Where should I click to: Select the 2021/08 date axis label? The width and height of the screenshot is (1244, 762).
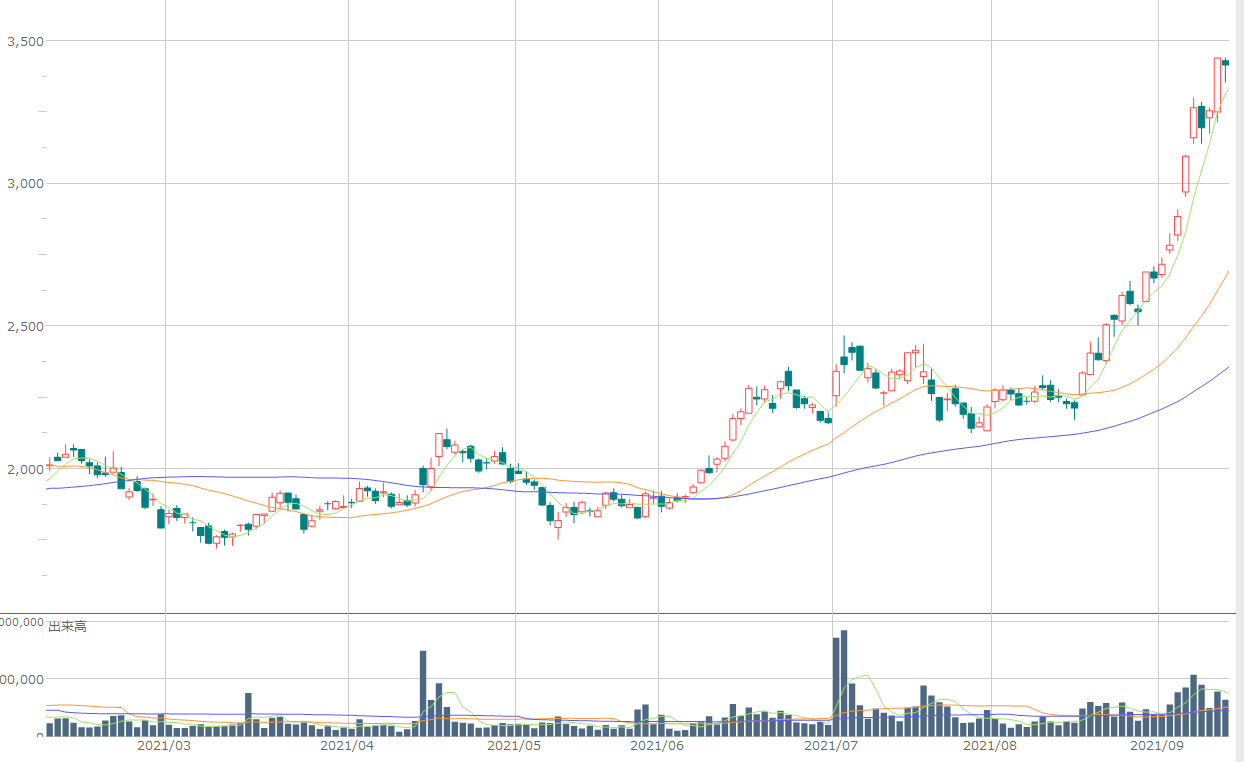click(990, 745)
